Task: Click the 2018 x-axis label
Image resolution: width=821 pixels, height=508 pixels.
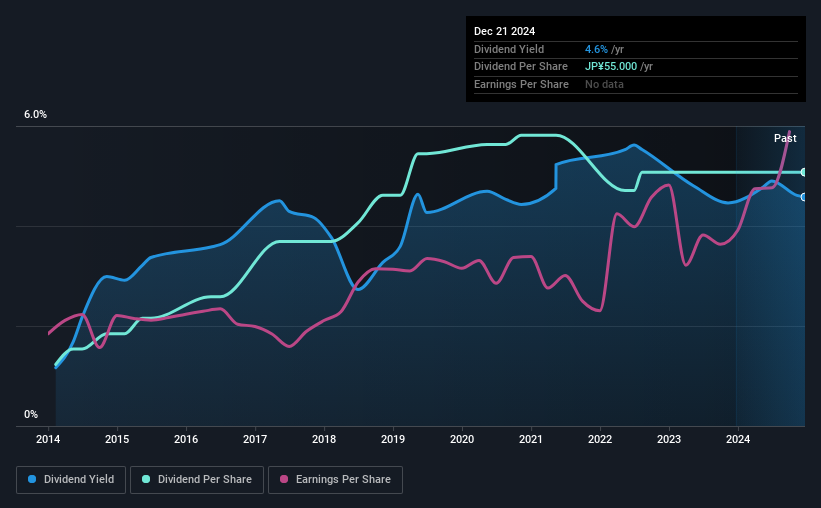Action: point(324,439)
